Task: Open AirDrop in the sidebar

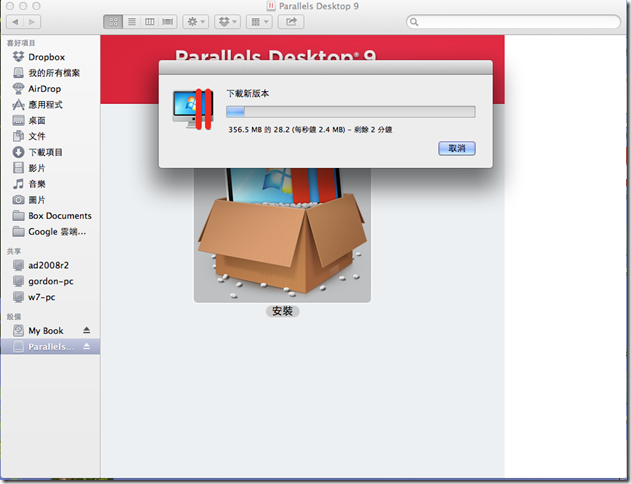Action: click(x=50, y=89)
